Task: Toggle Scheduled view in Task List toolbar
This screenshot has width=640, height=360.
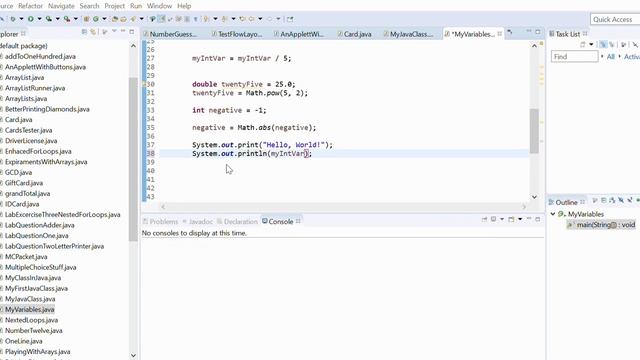Action: pos(611,44)
